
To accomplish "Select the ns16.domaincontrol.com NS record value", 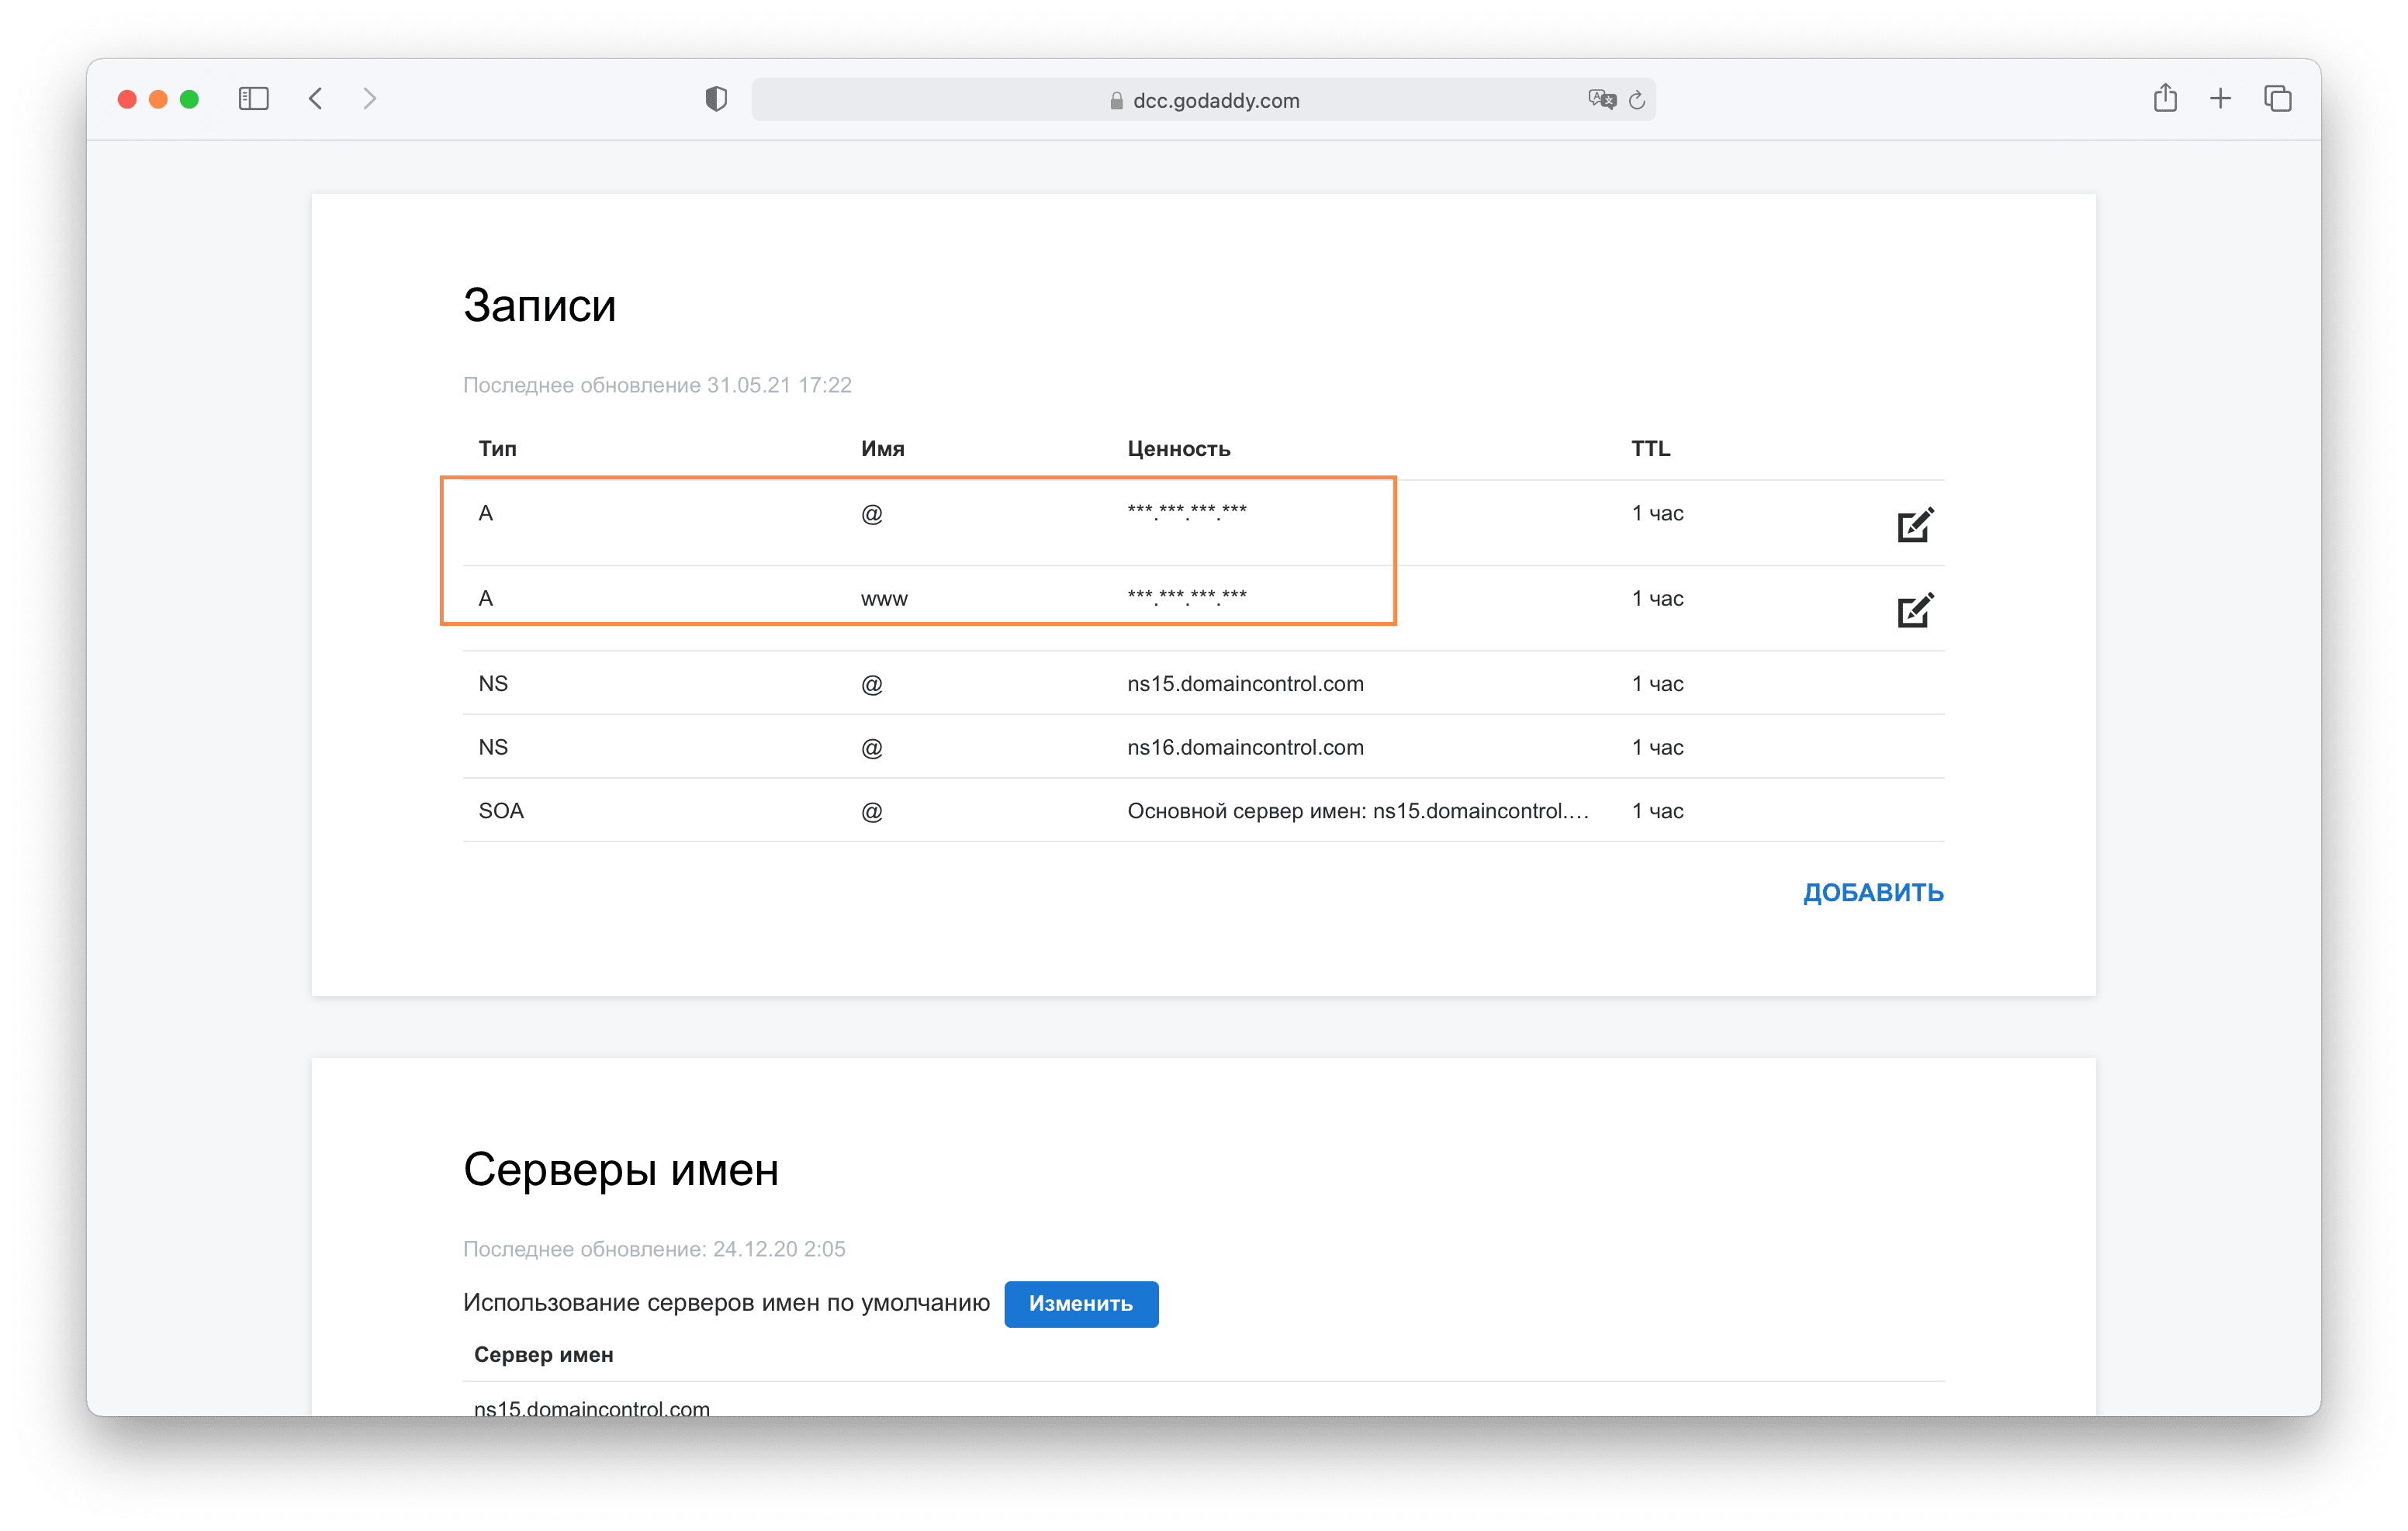I will pos(1245,748).
